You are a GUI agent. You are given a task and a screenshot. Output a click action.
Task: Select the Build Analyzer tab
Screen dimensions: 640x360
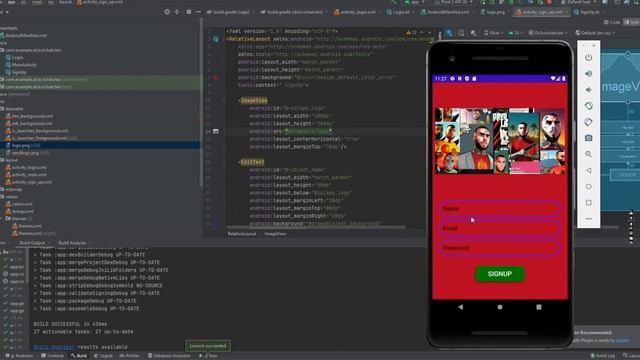[x=72, y=243]
